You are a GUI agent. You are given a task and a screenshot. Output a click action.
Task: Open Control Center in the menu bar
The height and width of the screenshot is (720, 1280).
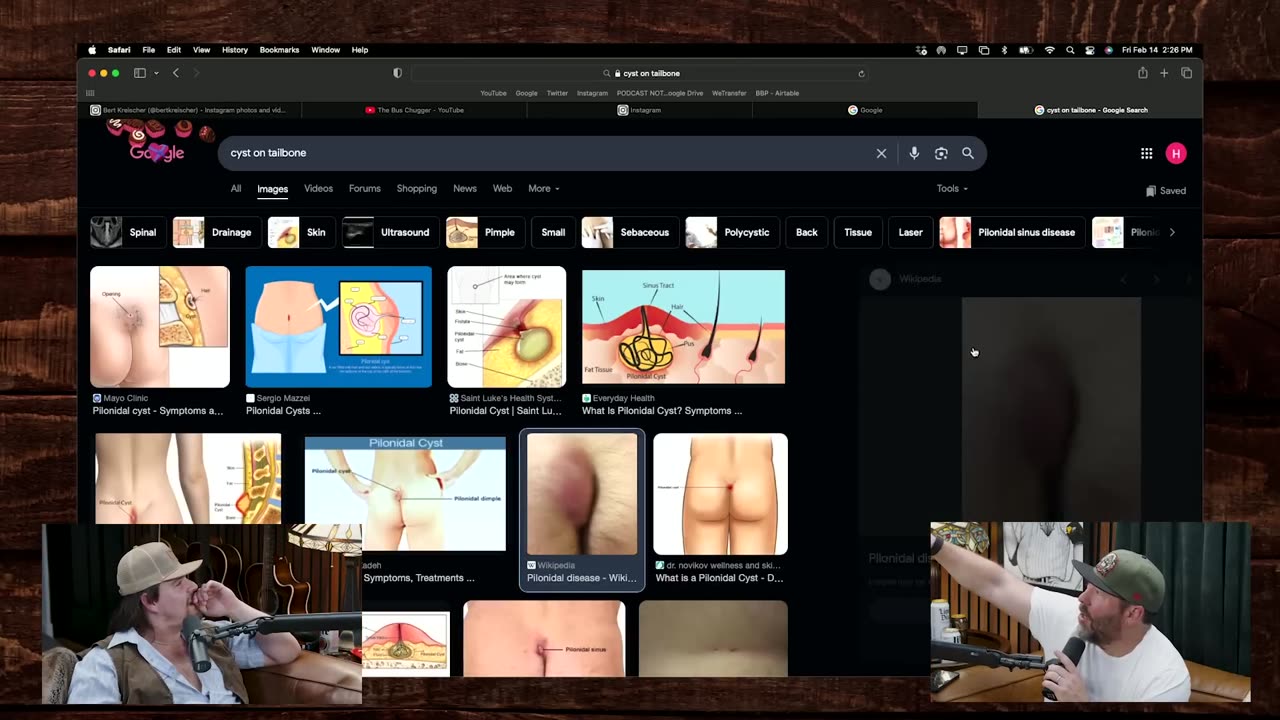1090,50
